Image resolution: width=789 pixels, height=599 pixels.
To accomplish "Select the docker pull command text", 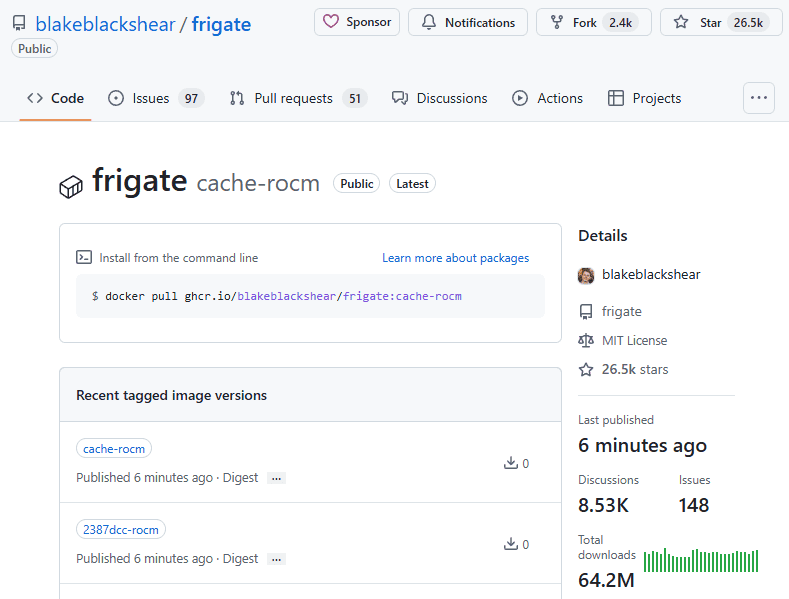I will point(277,296).
